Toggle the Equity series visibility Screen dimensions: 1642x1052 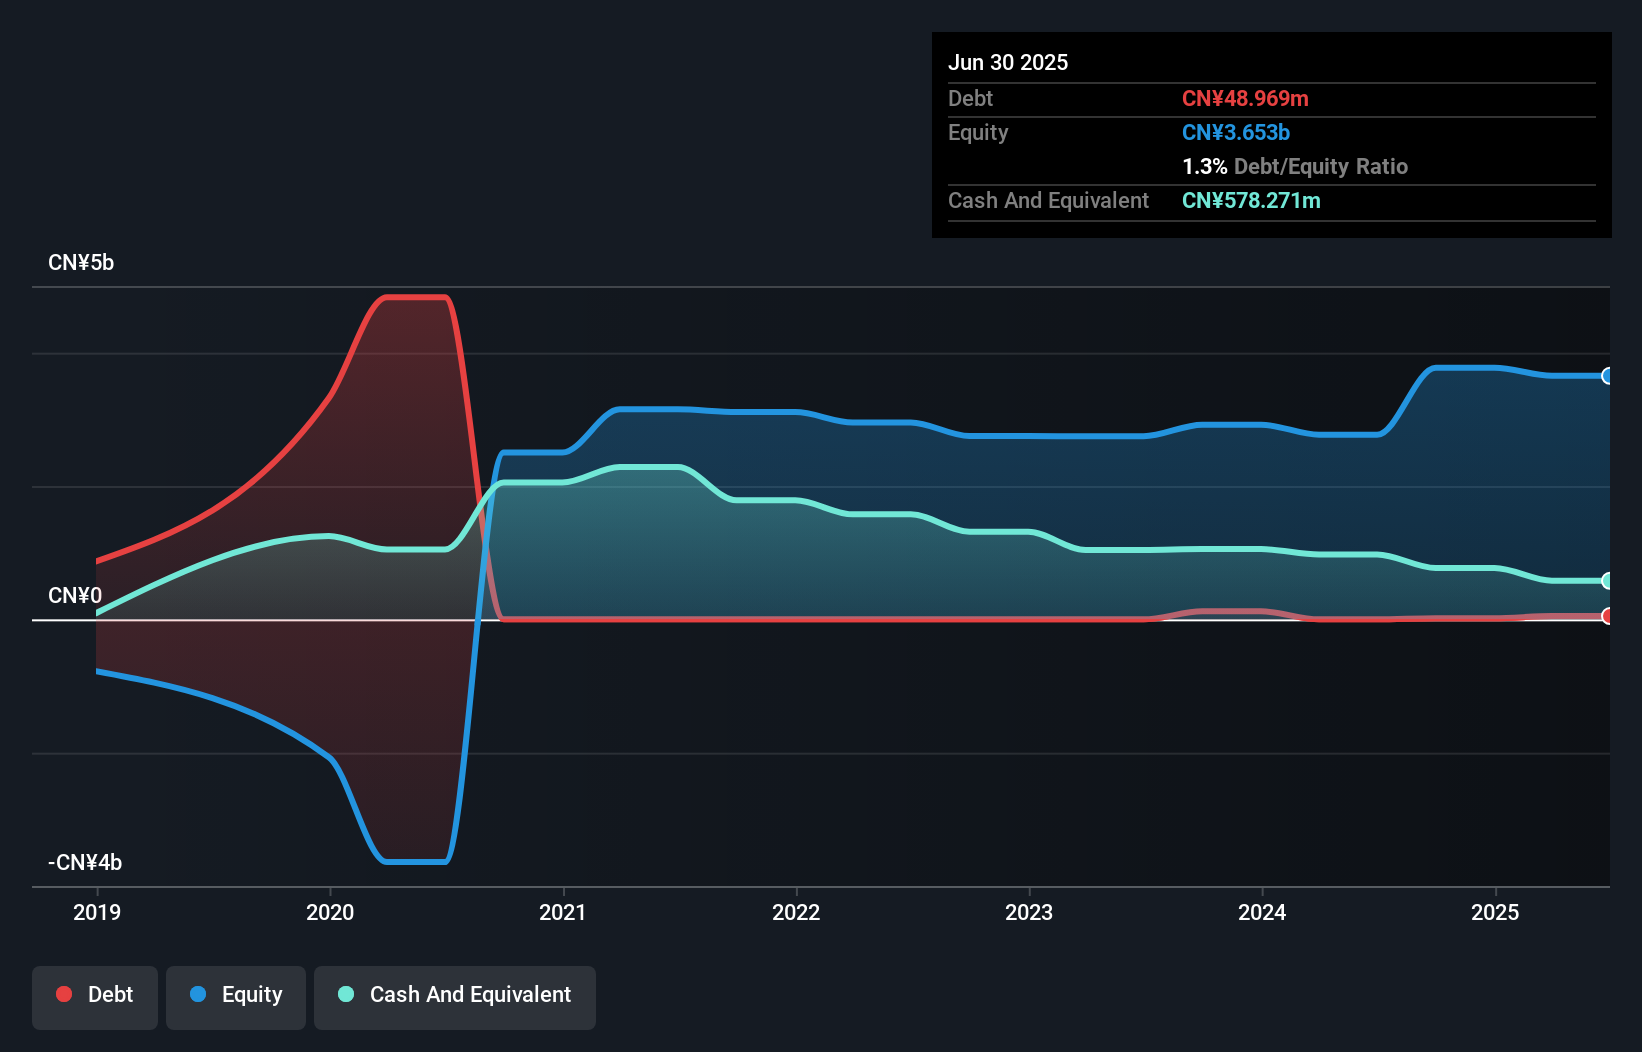point(235,996)
